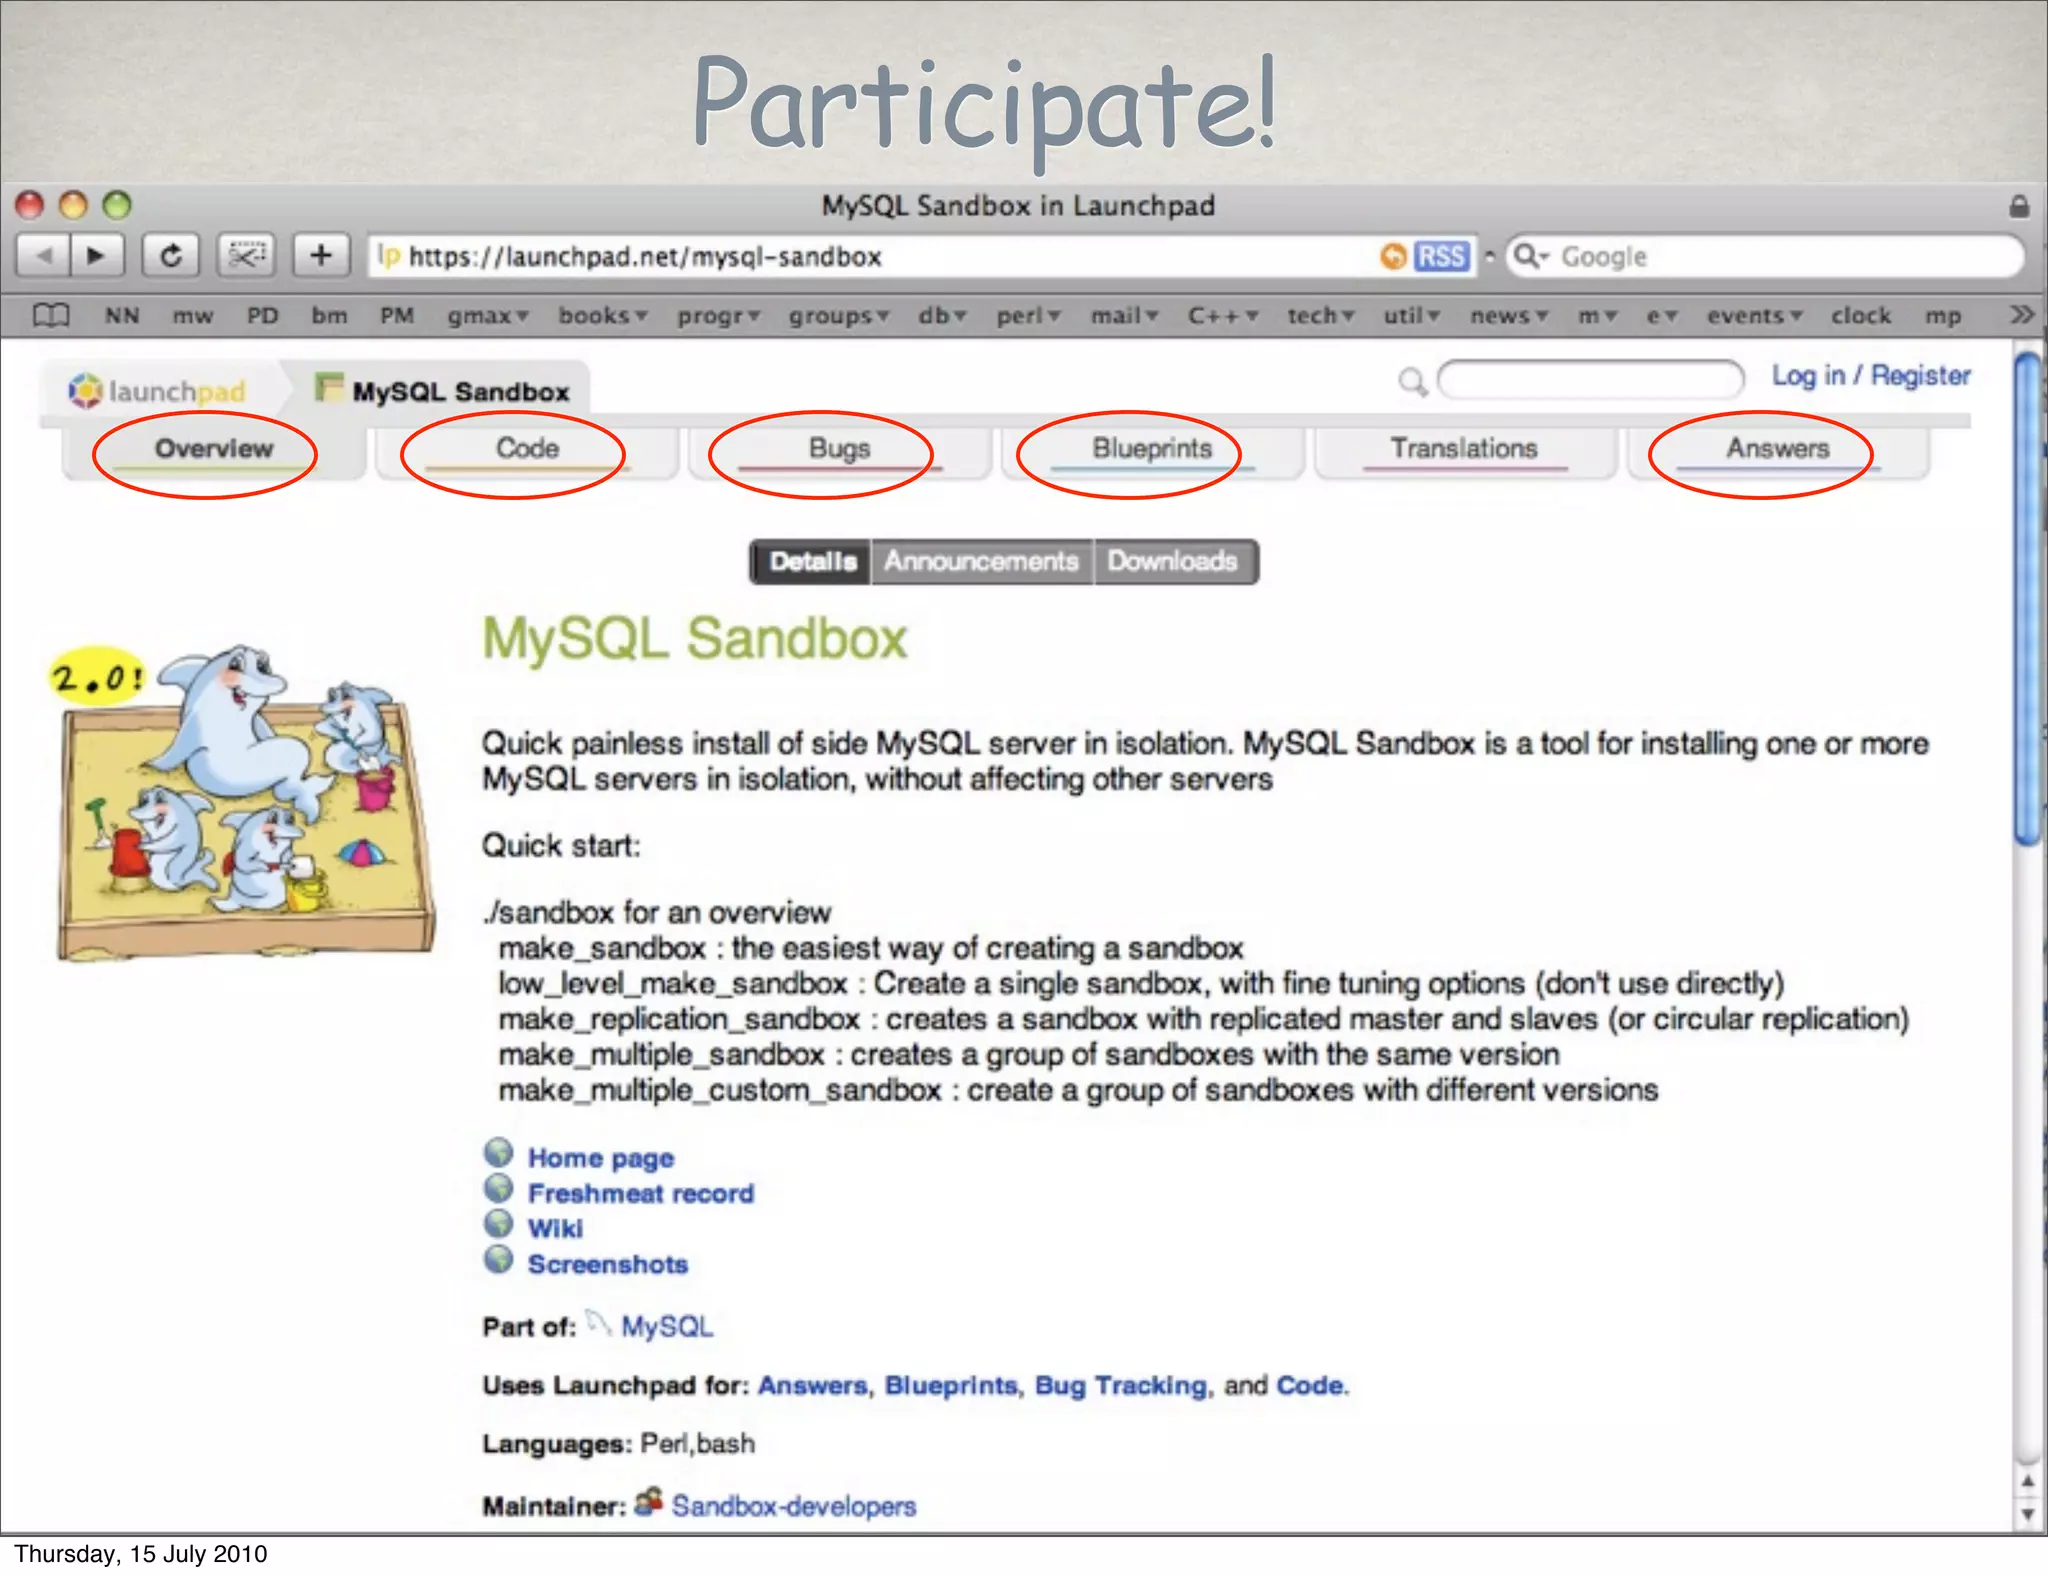Click the MySQL Sandbox breadcrumb title
Screen dimensions: 2048x1576
(461, 392)
